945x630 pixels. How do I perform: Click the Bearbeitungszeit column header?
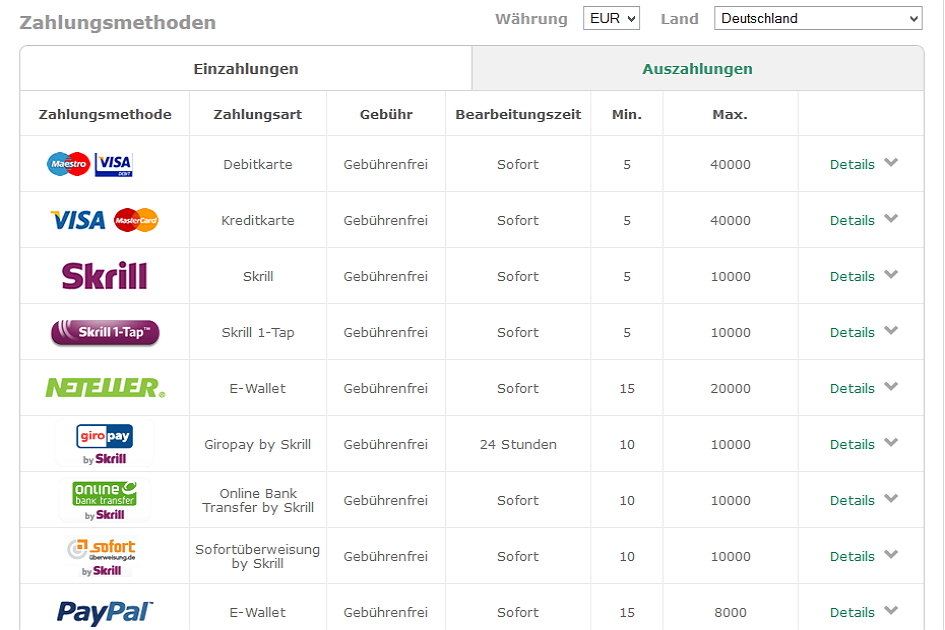(x=518, y=115)
